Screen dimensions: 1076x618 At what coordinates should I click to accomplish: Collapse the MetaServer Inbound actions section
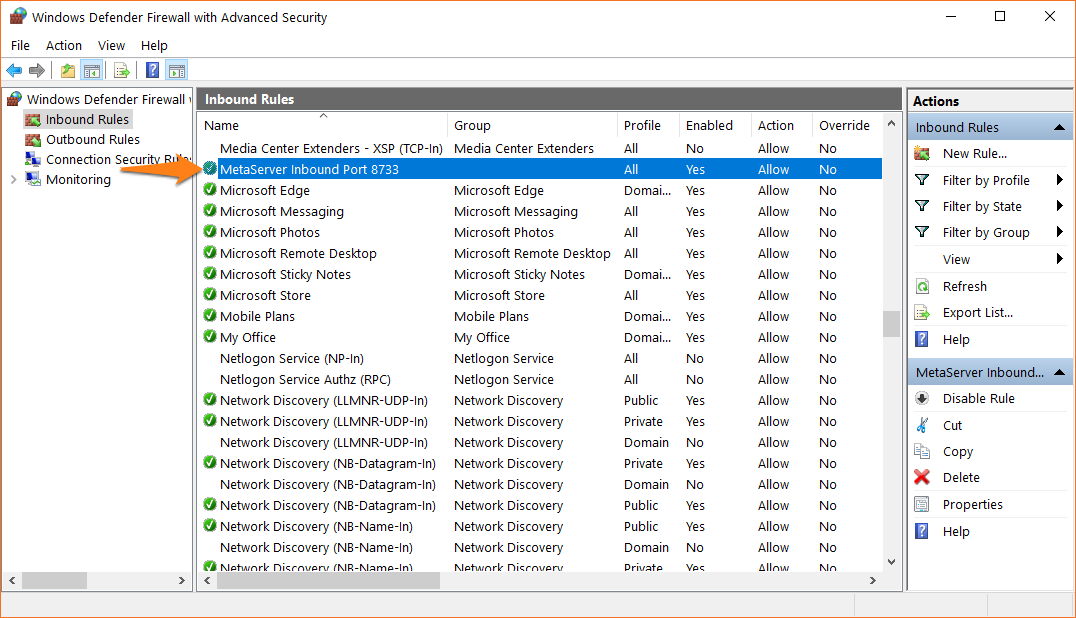point(1060,372)
